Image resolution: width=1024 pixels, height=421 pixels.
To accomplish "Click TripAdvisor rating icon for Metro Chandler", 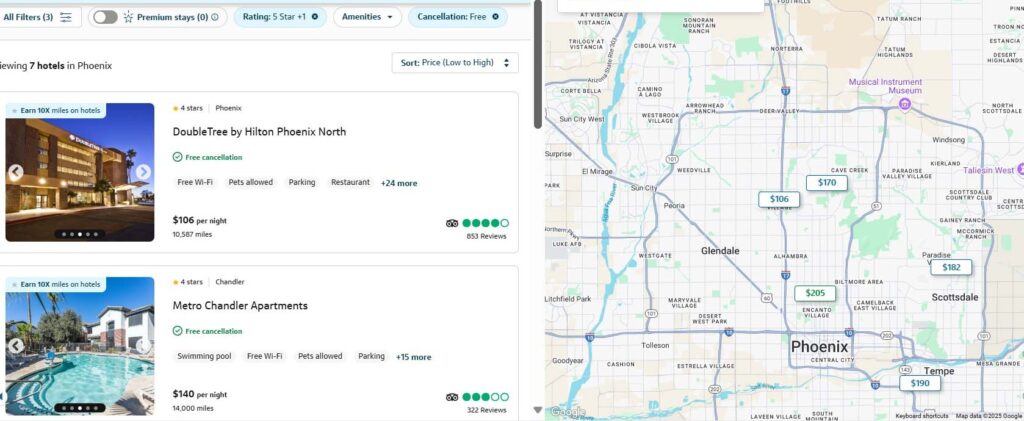I will (452, 397).
